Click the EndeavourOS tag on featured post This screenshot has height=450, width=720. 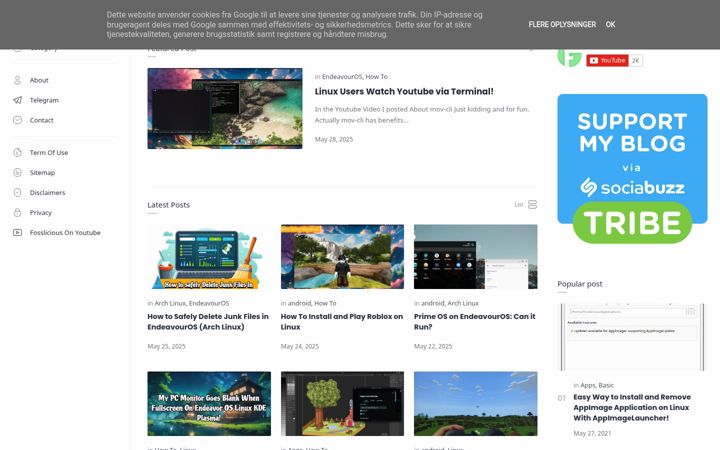(342, 77)
